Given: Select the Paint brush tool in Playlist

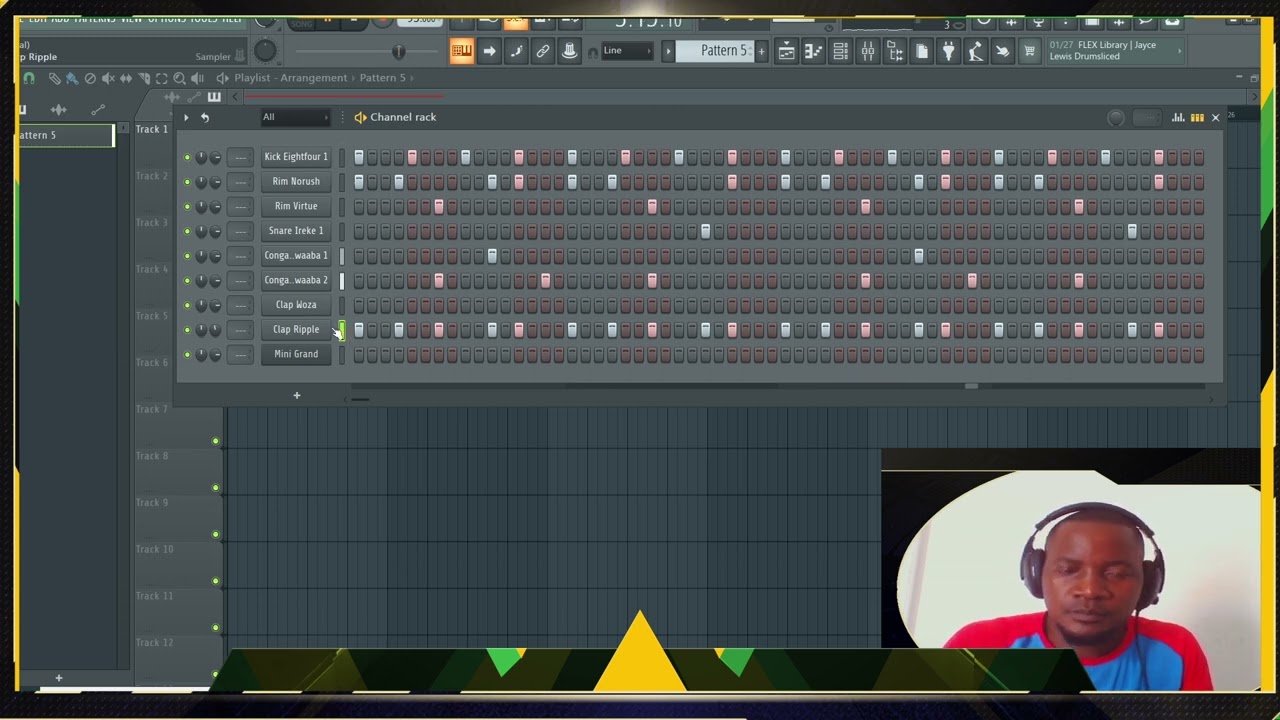Looking at the screenshot, I should (x=72, y=78).
